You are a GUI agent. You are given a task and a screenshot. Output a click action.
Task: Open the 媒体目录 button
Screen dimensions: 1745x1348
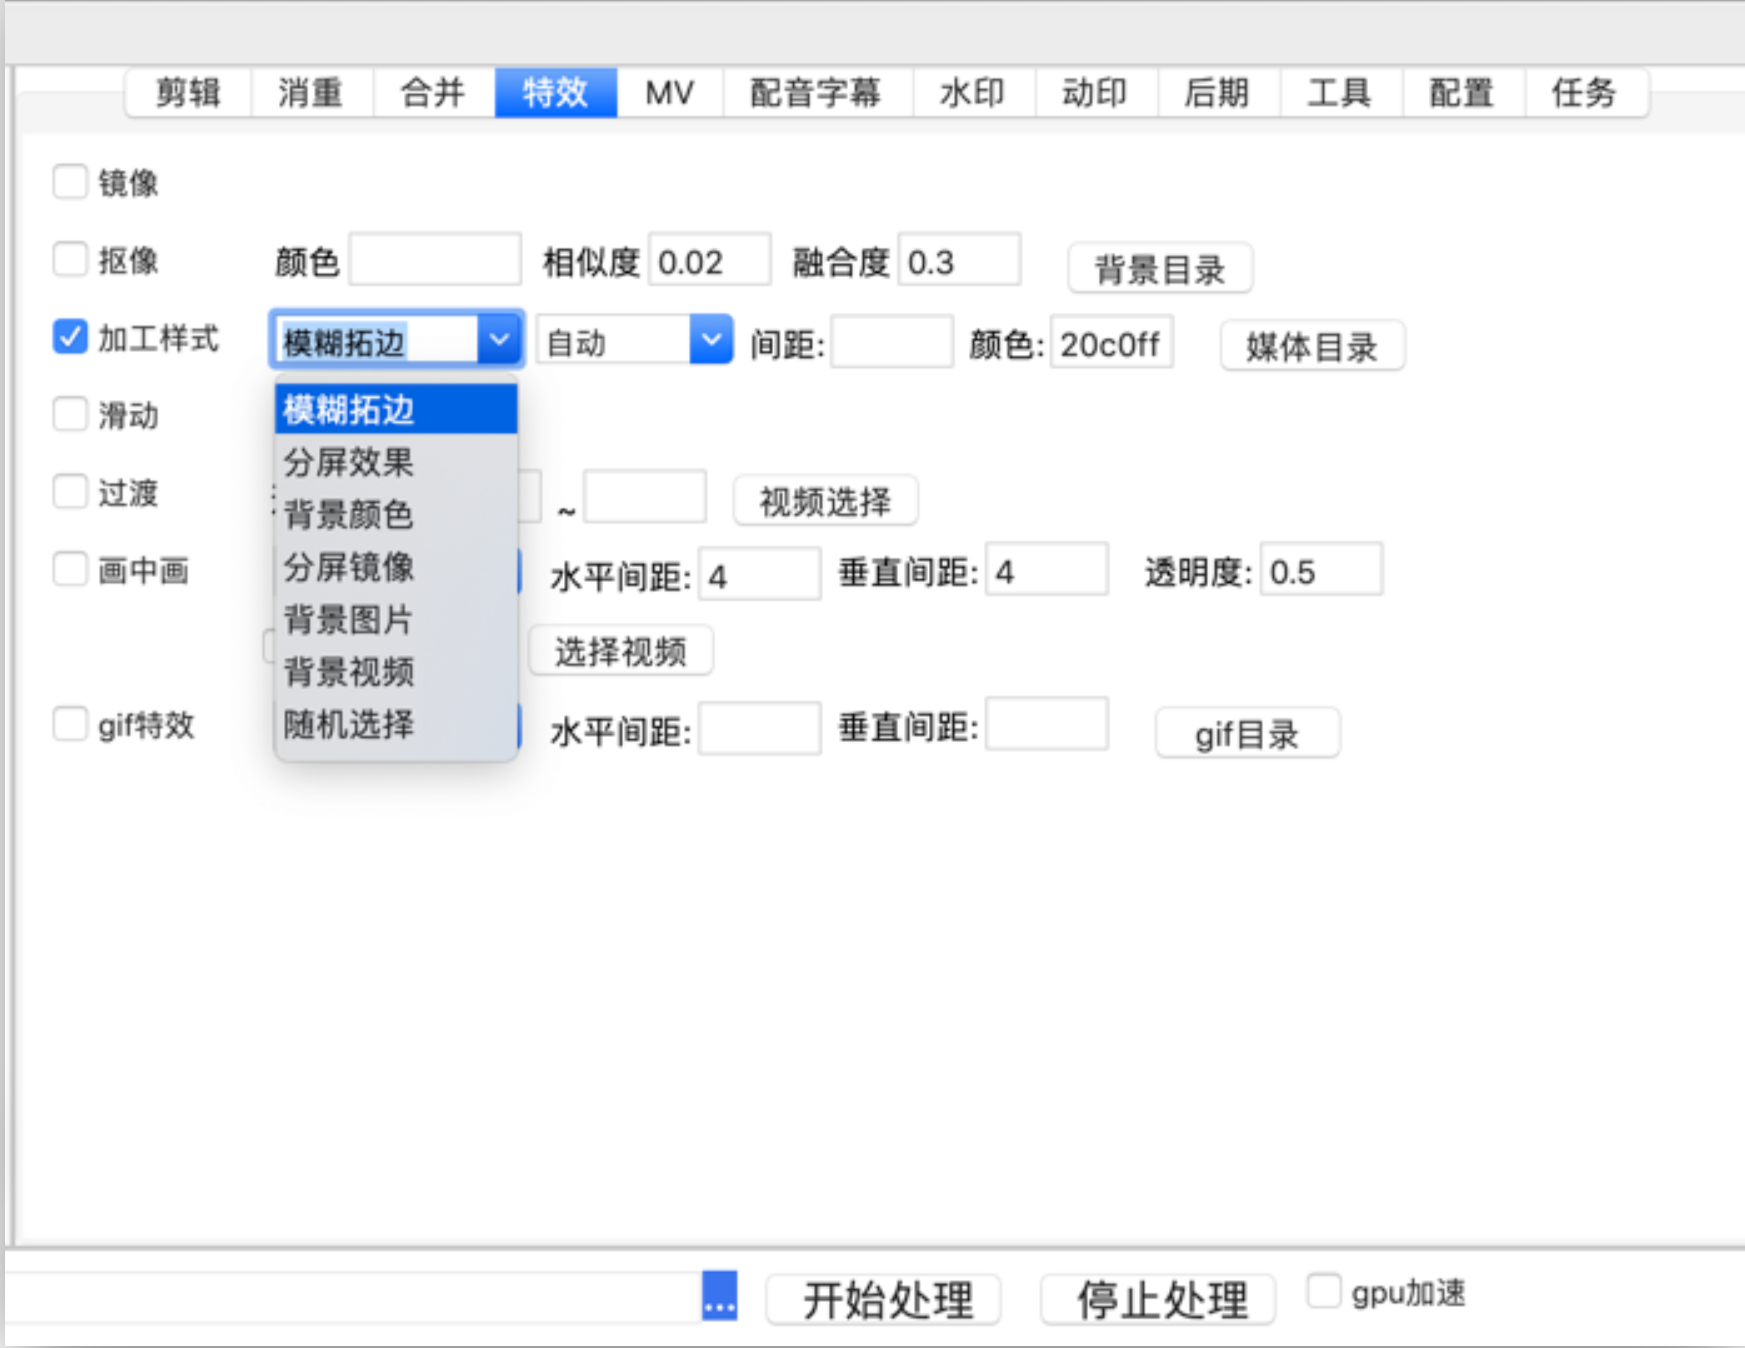[1312, 346]
